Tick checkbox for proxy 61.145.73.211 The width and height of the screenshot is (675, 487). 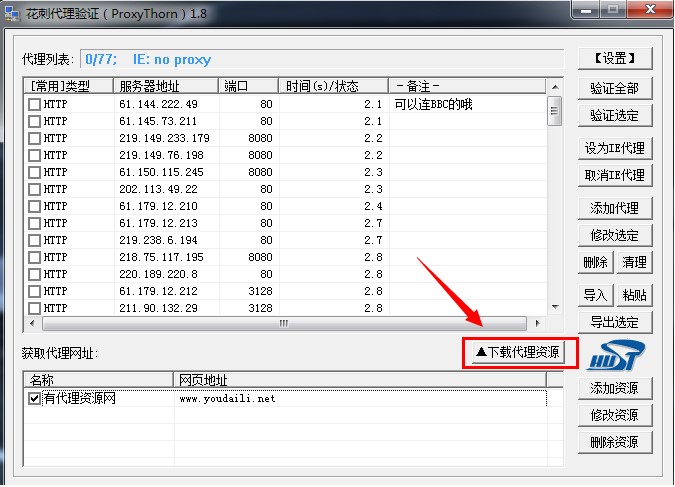coord(34,121)
